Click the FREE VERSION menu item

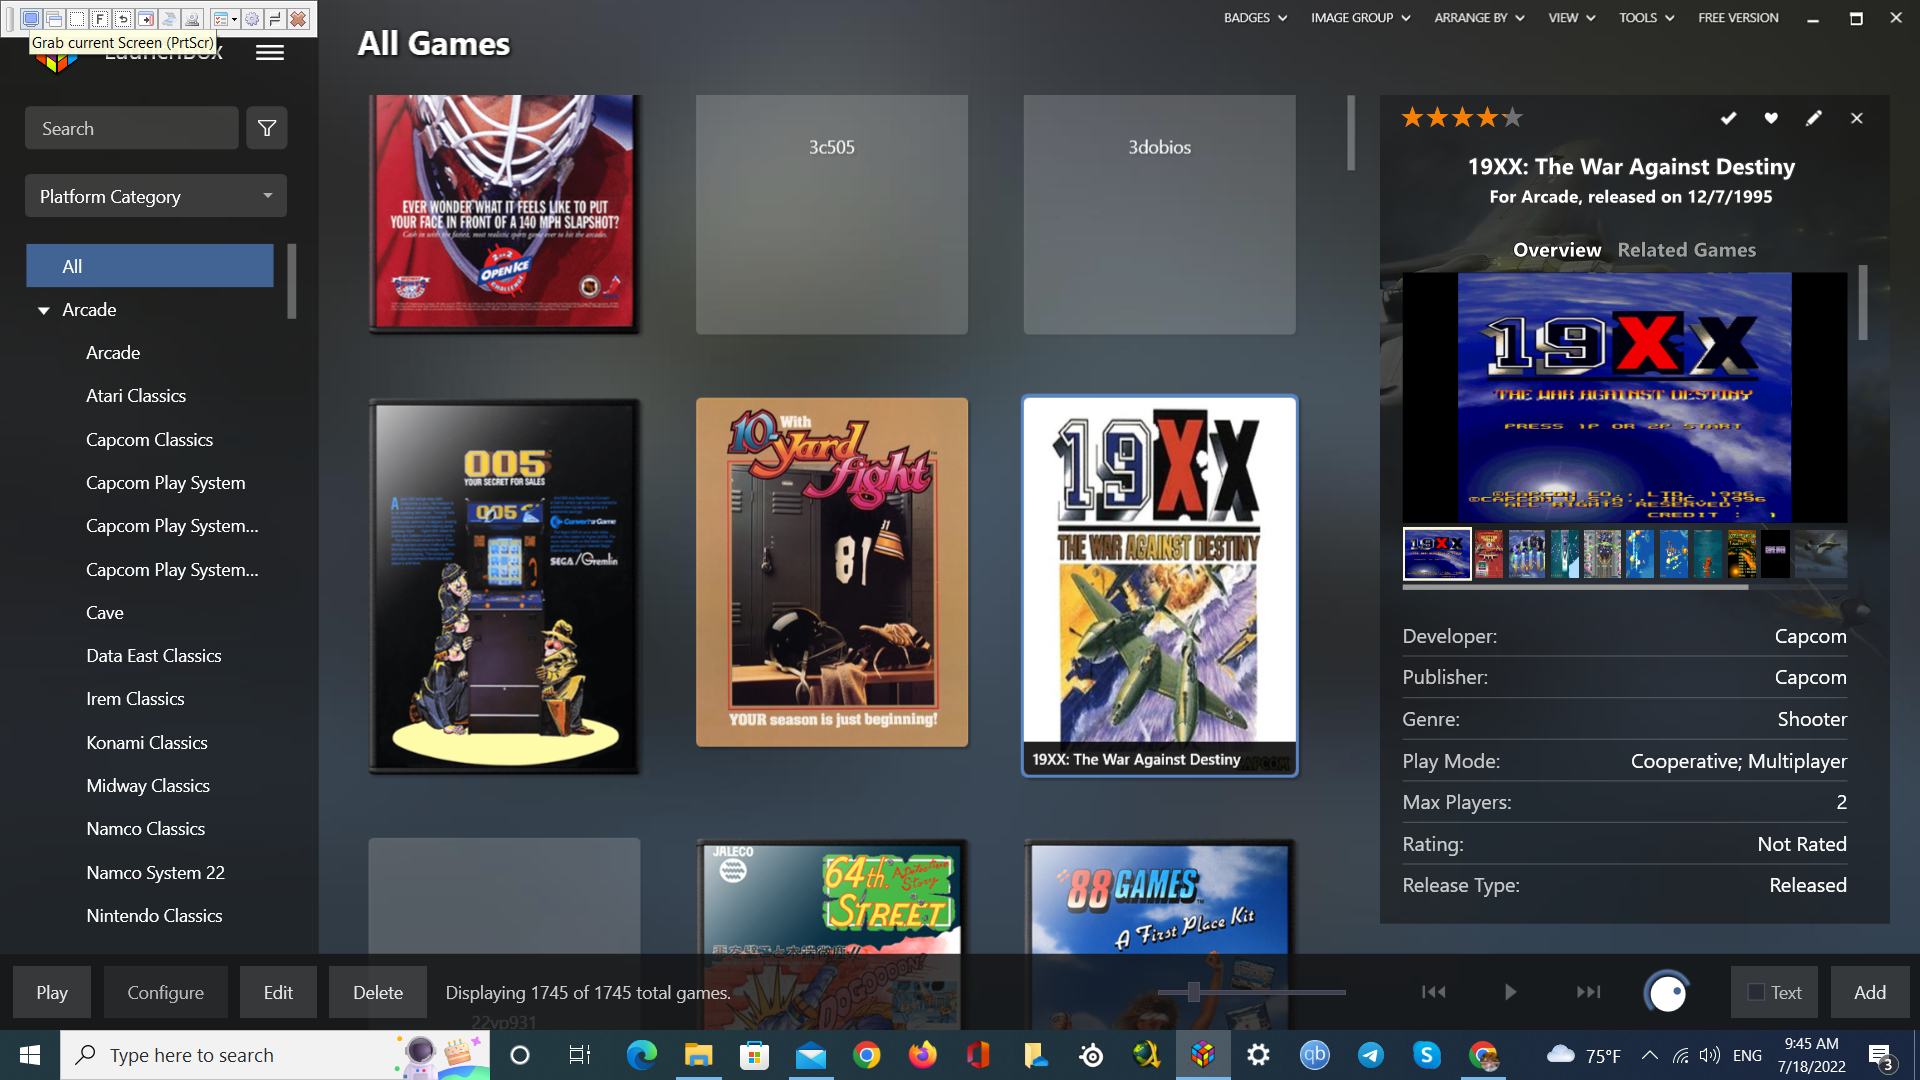coord(1738,18)
